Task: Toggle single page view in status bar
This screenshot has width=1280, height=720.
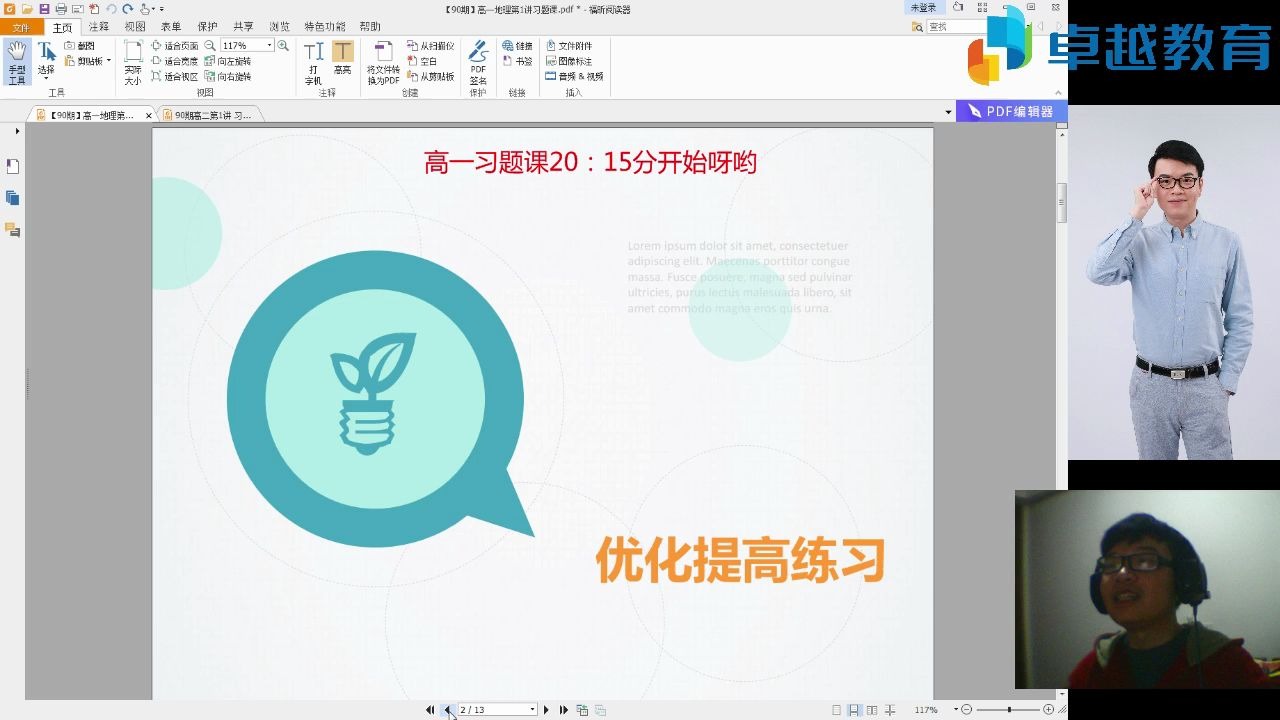Action: tap(836, 710)
